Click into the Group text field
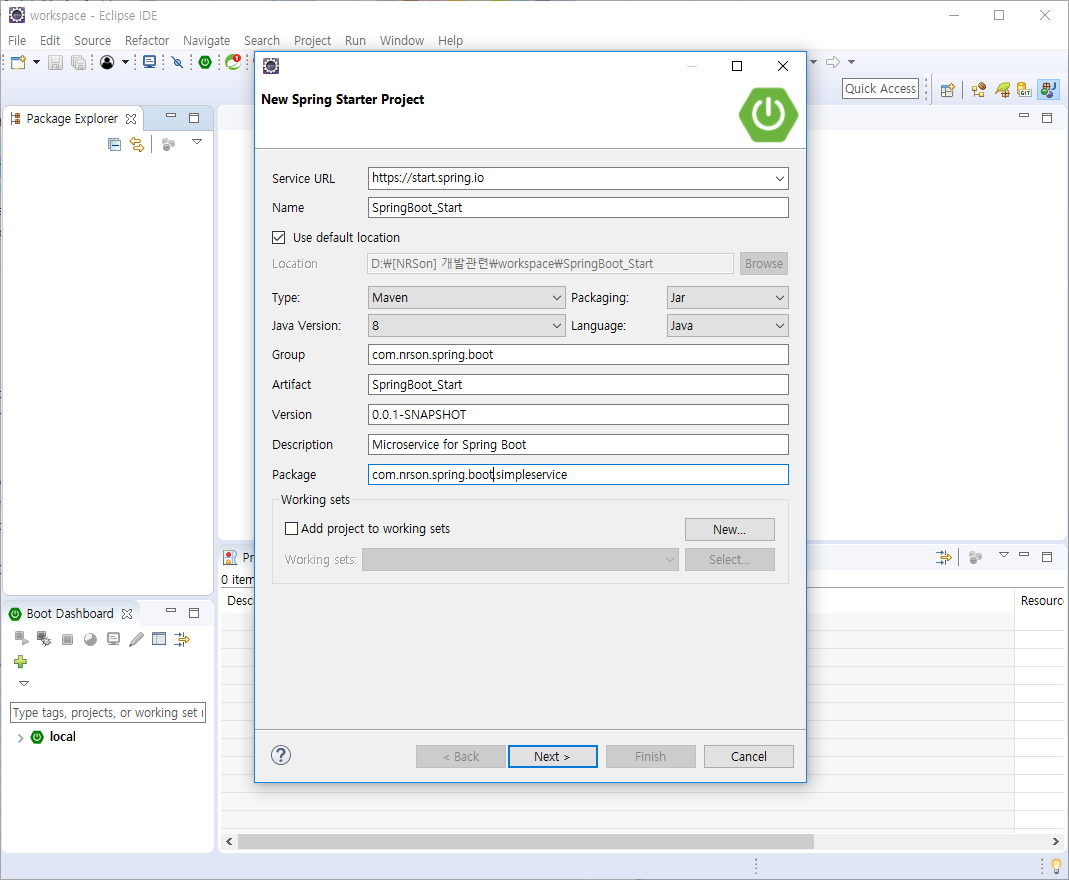The width and height of the screenshot is (1069, 880). [578, 354]
